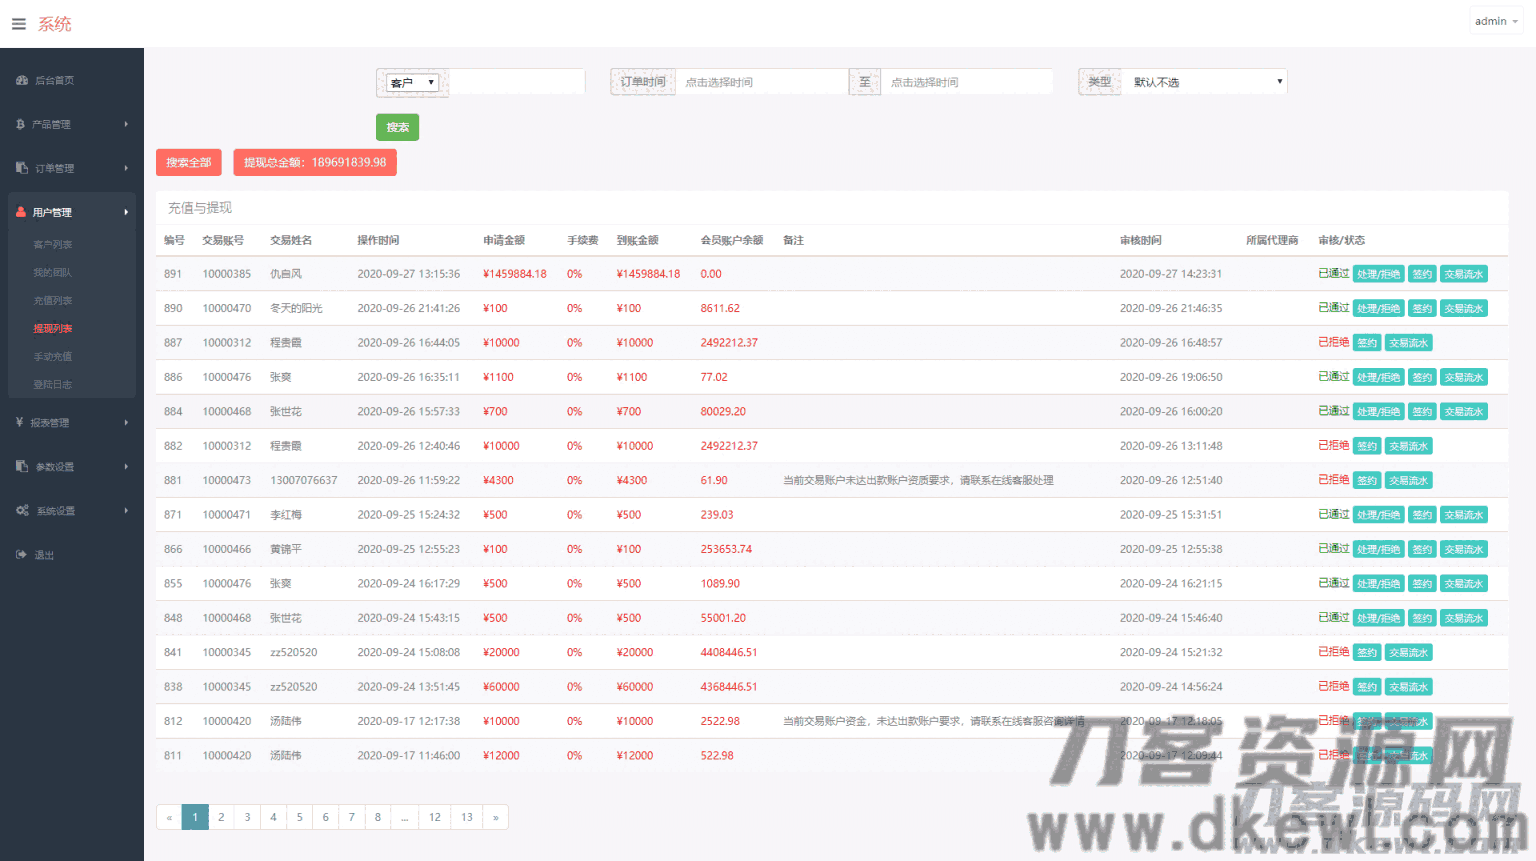Screen dimensions: 1536x861
Task: Open the admin user dropdown
Action: click(x=1495, y=21)
